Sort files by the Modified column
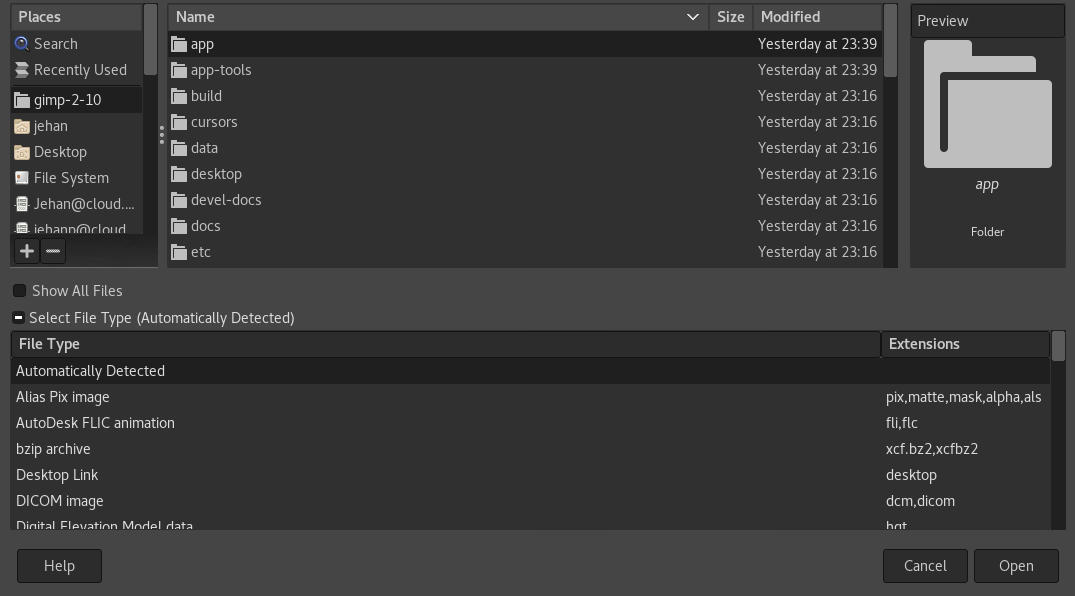 point(790,17)
